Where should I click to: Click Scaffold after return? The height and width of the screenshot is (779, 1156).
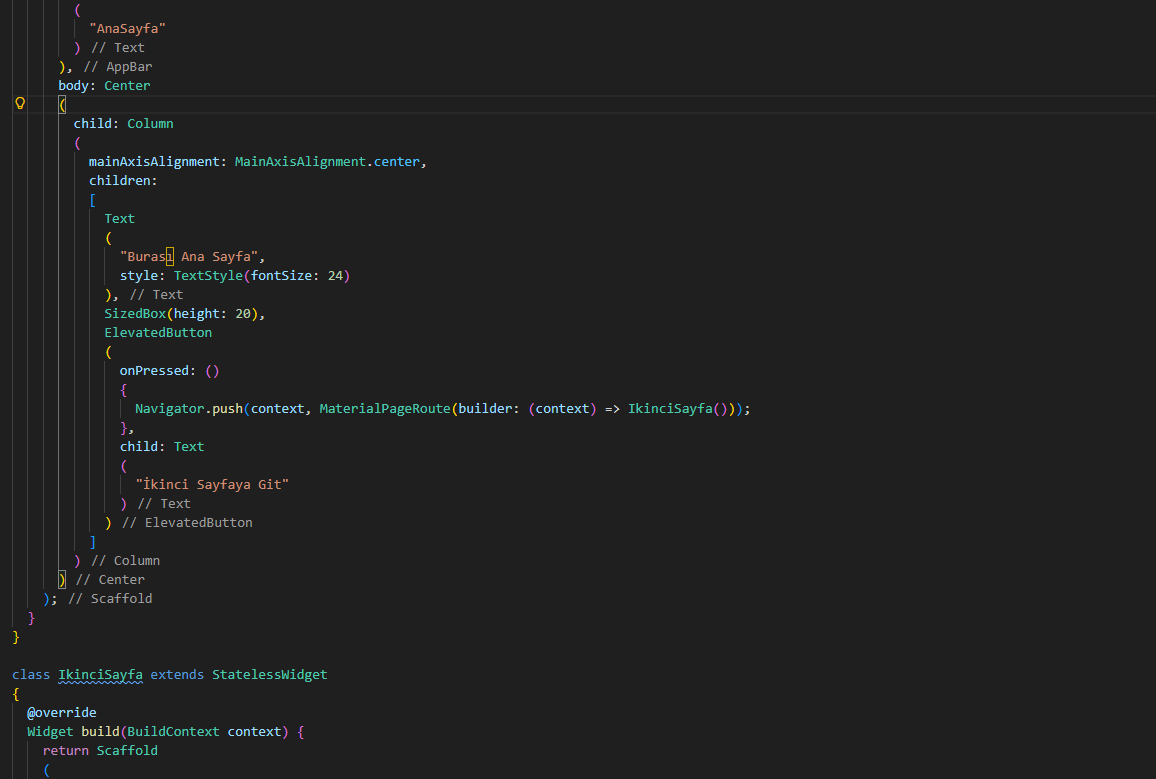127,751
